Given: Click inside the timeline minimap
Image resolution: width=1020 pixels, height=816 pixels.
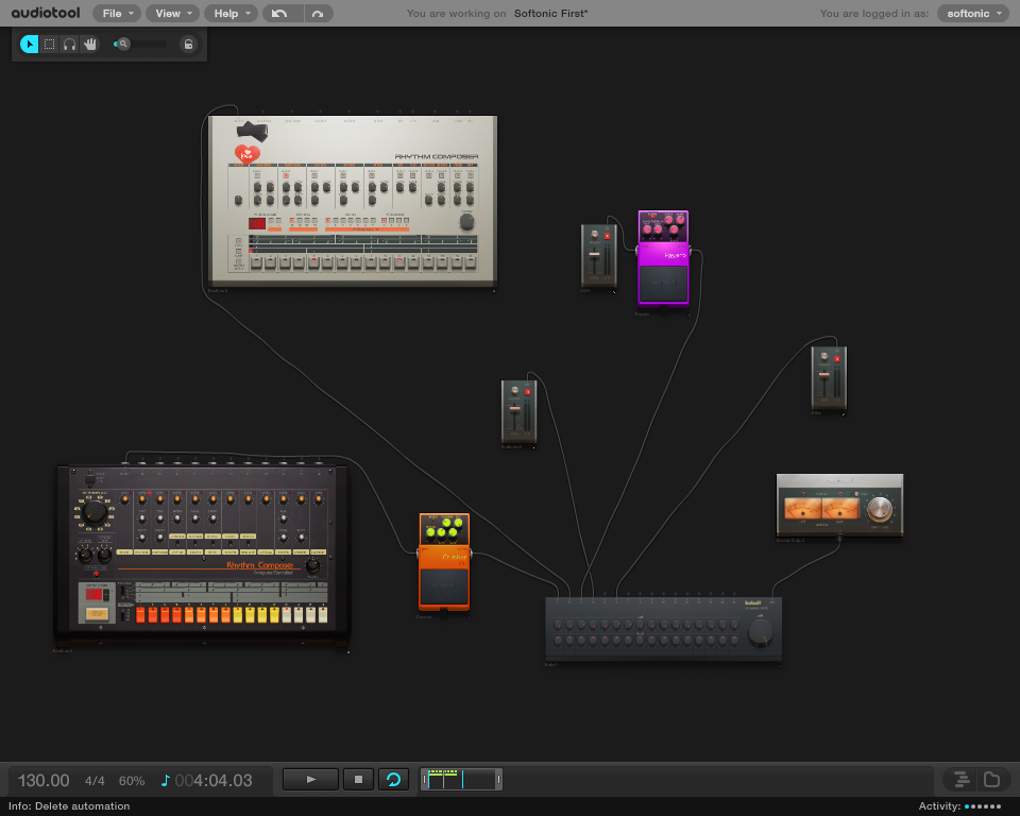Looking at the screenshot, I should coord(460,779).
